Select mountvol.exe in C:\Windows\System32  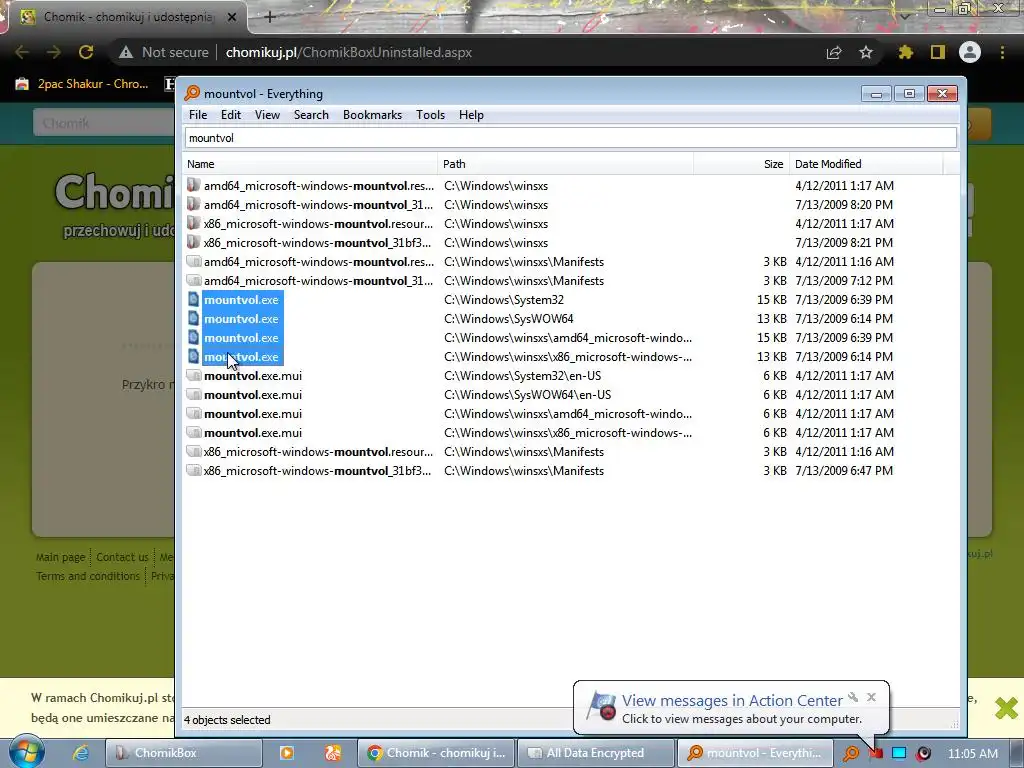(x=241, y=300)
